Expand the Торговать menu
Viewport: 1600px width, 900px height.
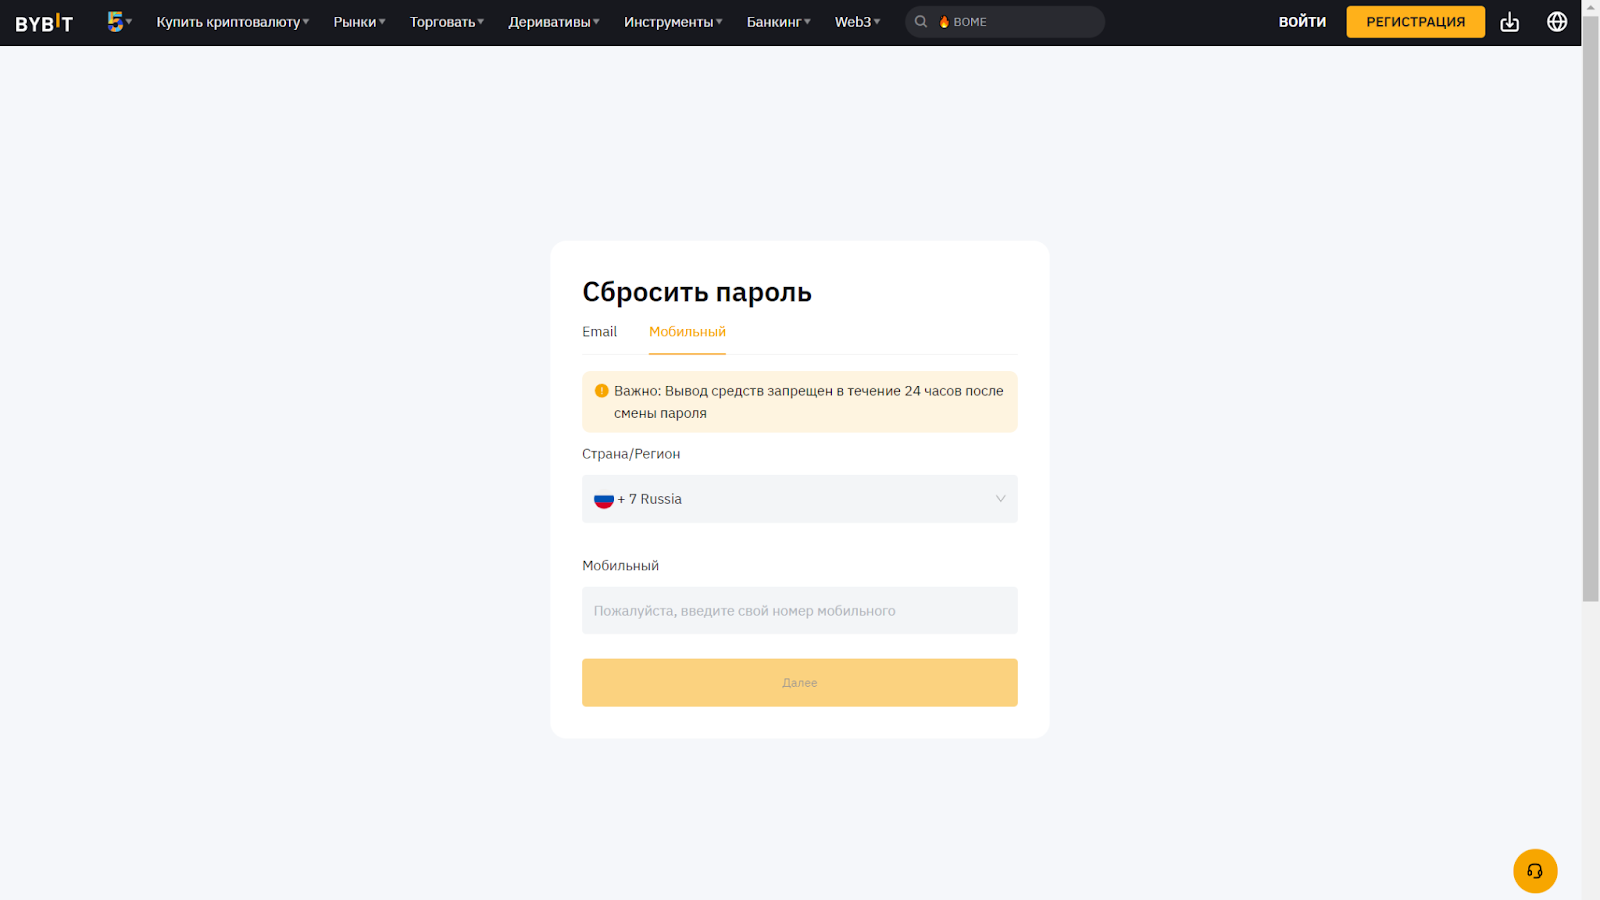click(x=447, y=22)
